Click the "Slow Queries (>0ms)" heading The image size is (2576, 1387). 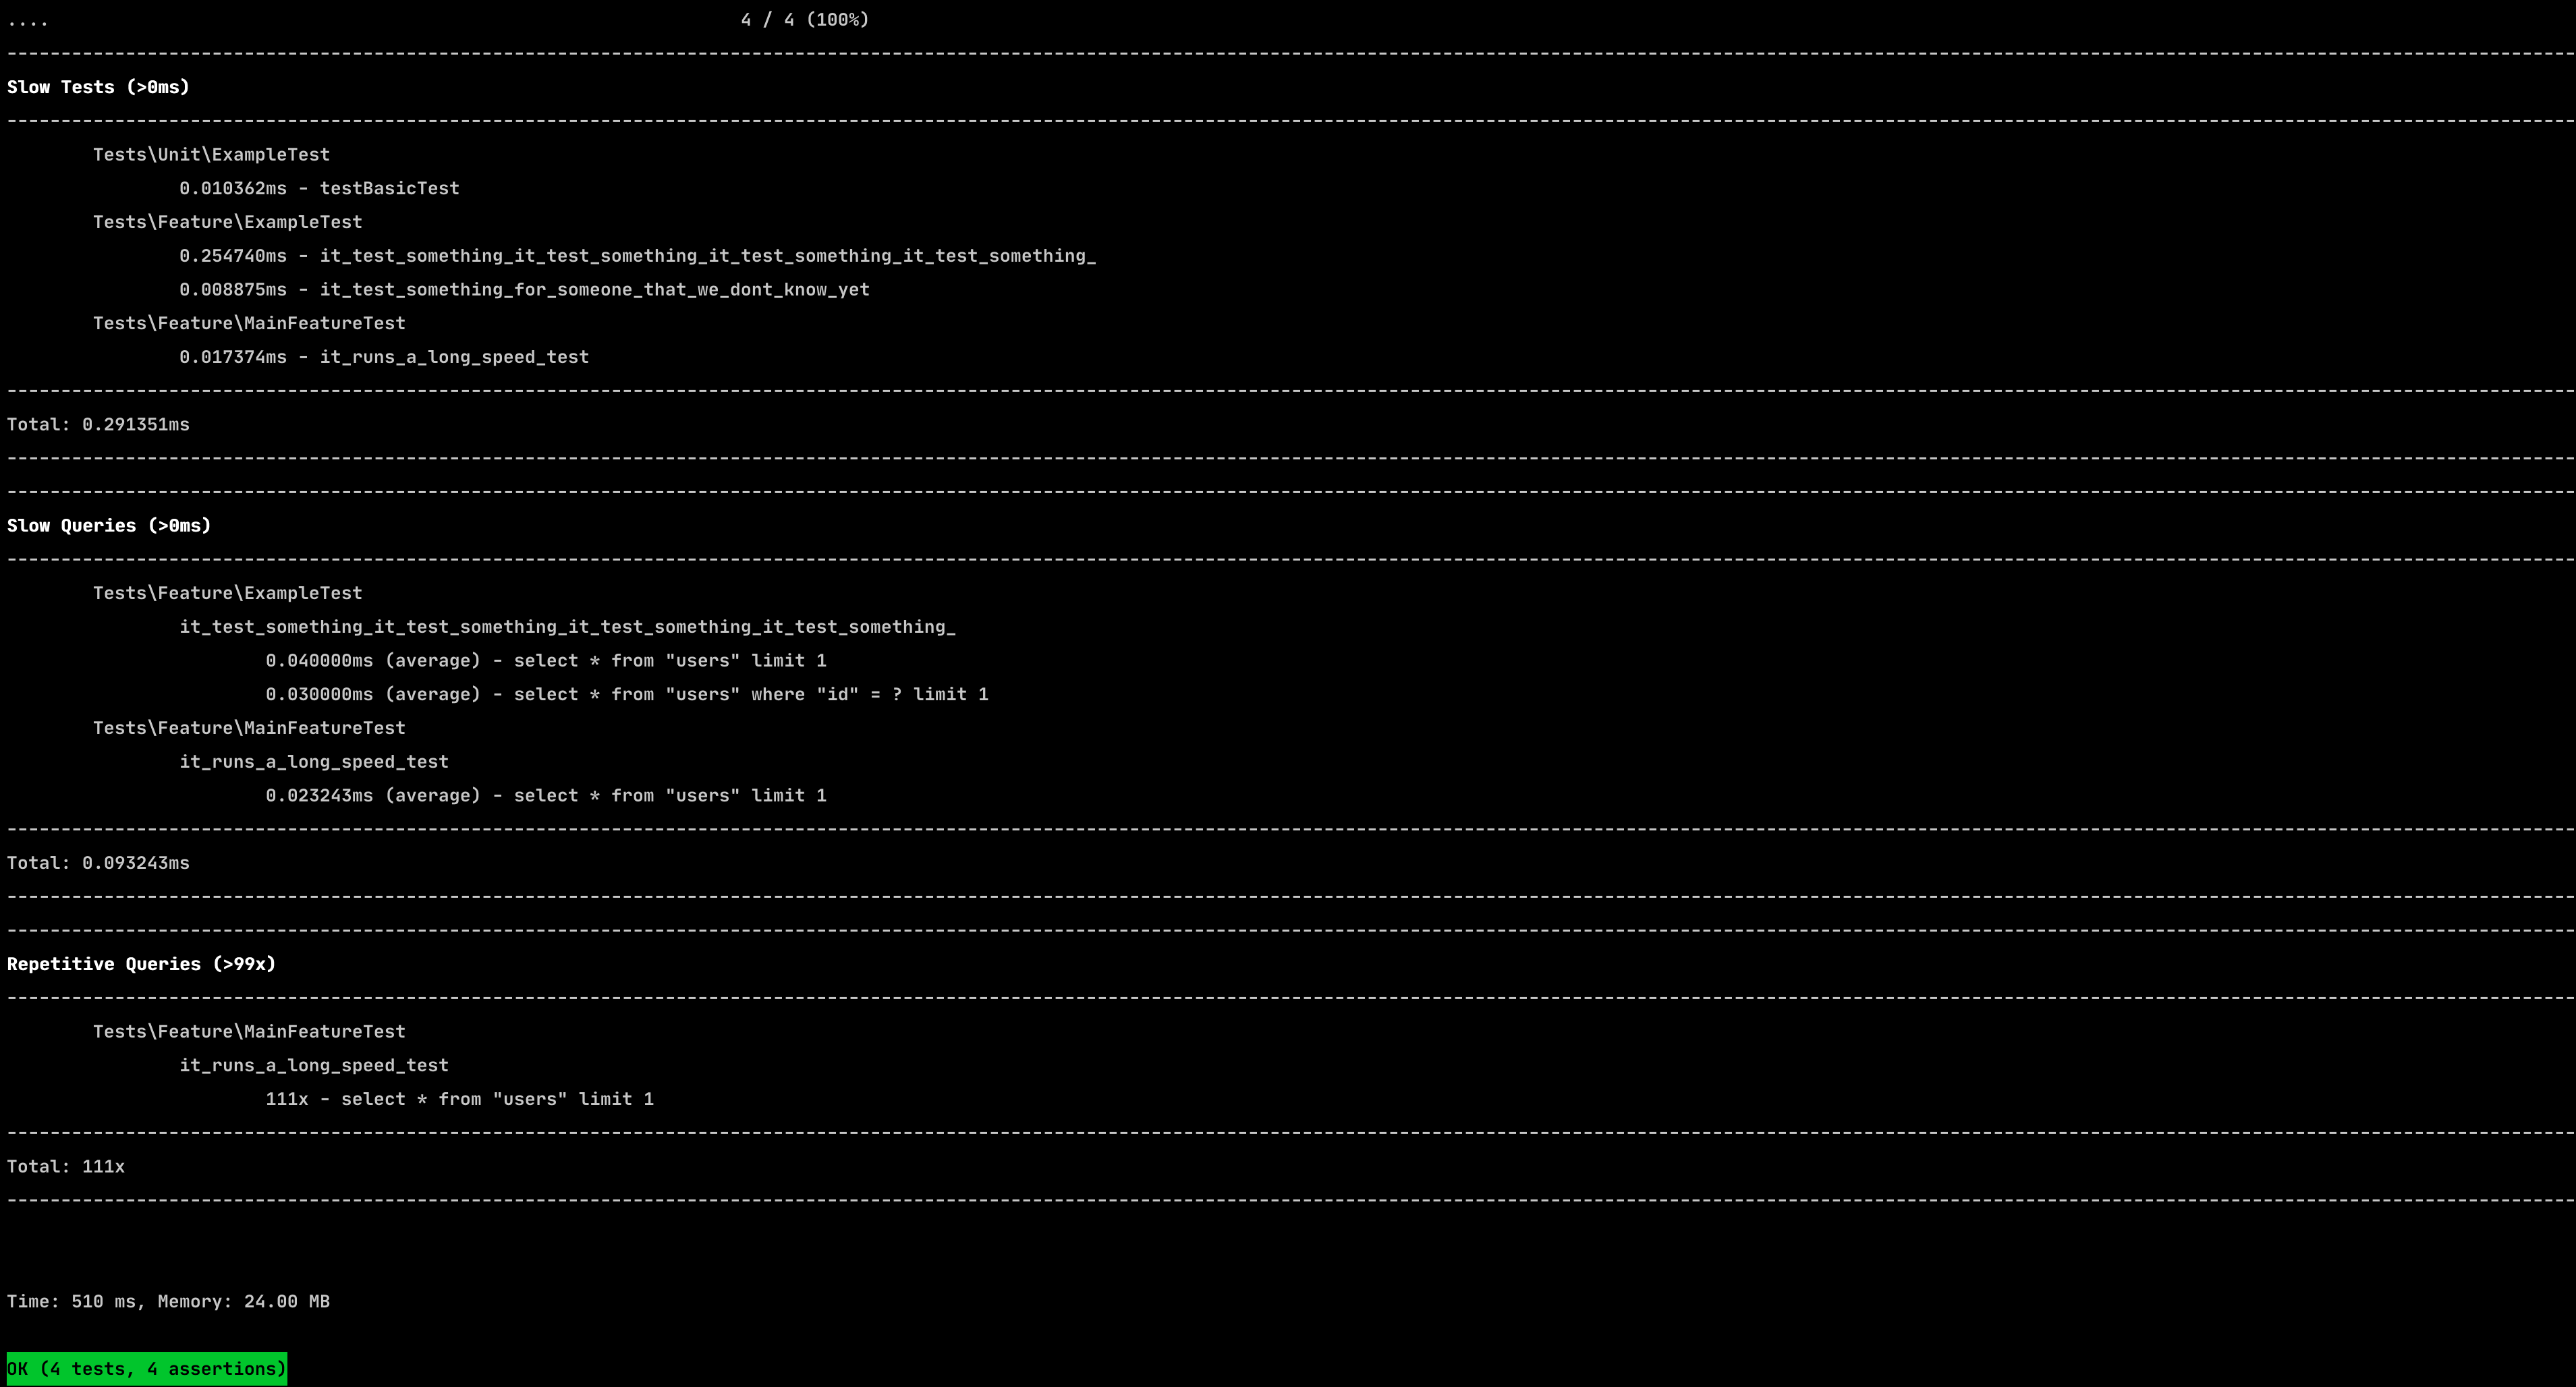tap(109, 526)
